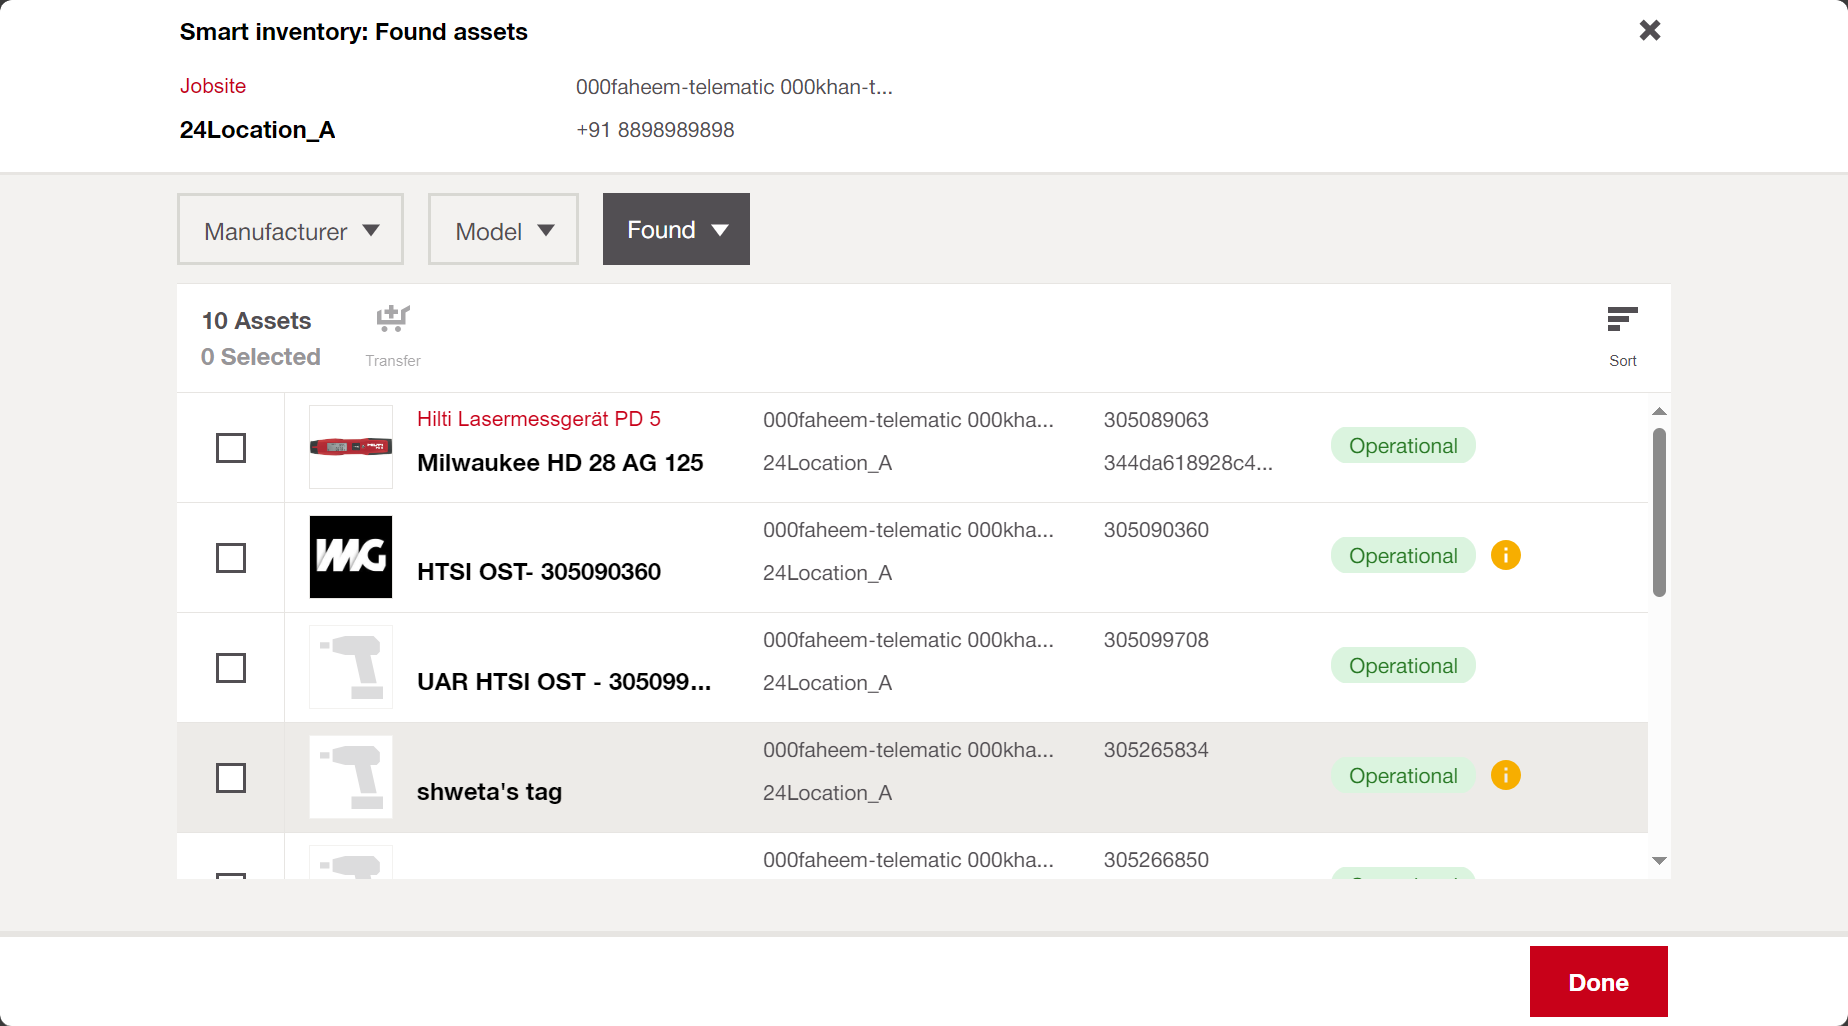Click the shweta's tag tool image
Image resolution: width=1848 pixels, height=1026 pixels.
351,777
